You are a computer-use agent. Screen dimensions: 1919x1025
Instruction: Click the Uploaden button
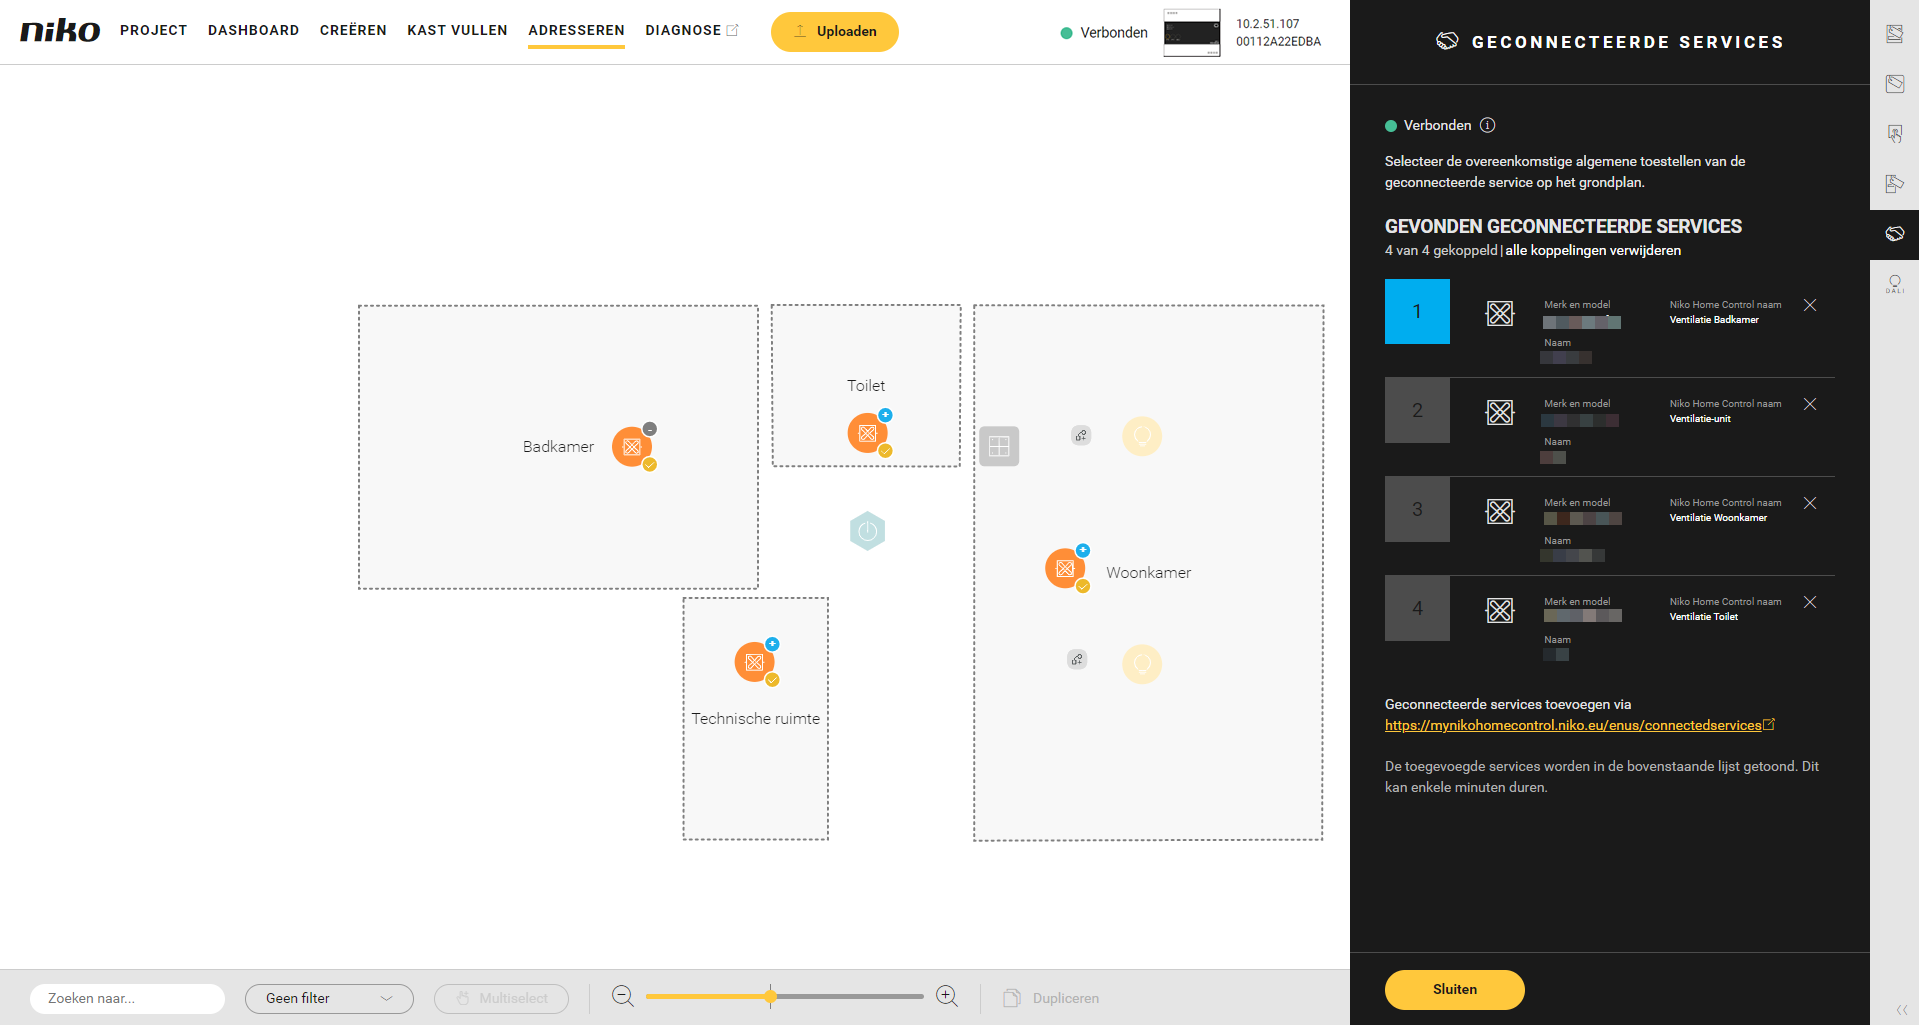coord(834,31)
